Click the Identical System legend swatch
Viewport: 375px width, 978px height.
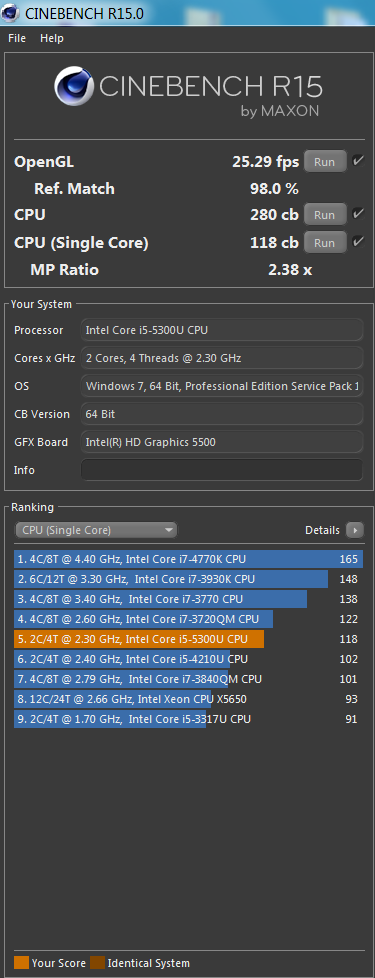tap(97, 962)
